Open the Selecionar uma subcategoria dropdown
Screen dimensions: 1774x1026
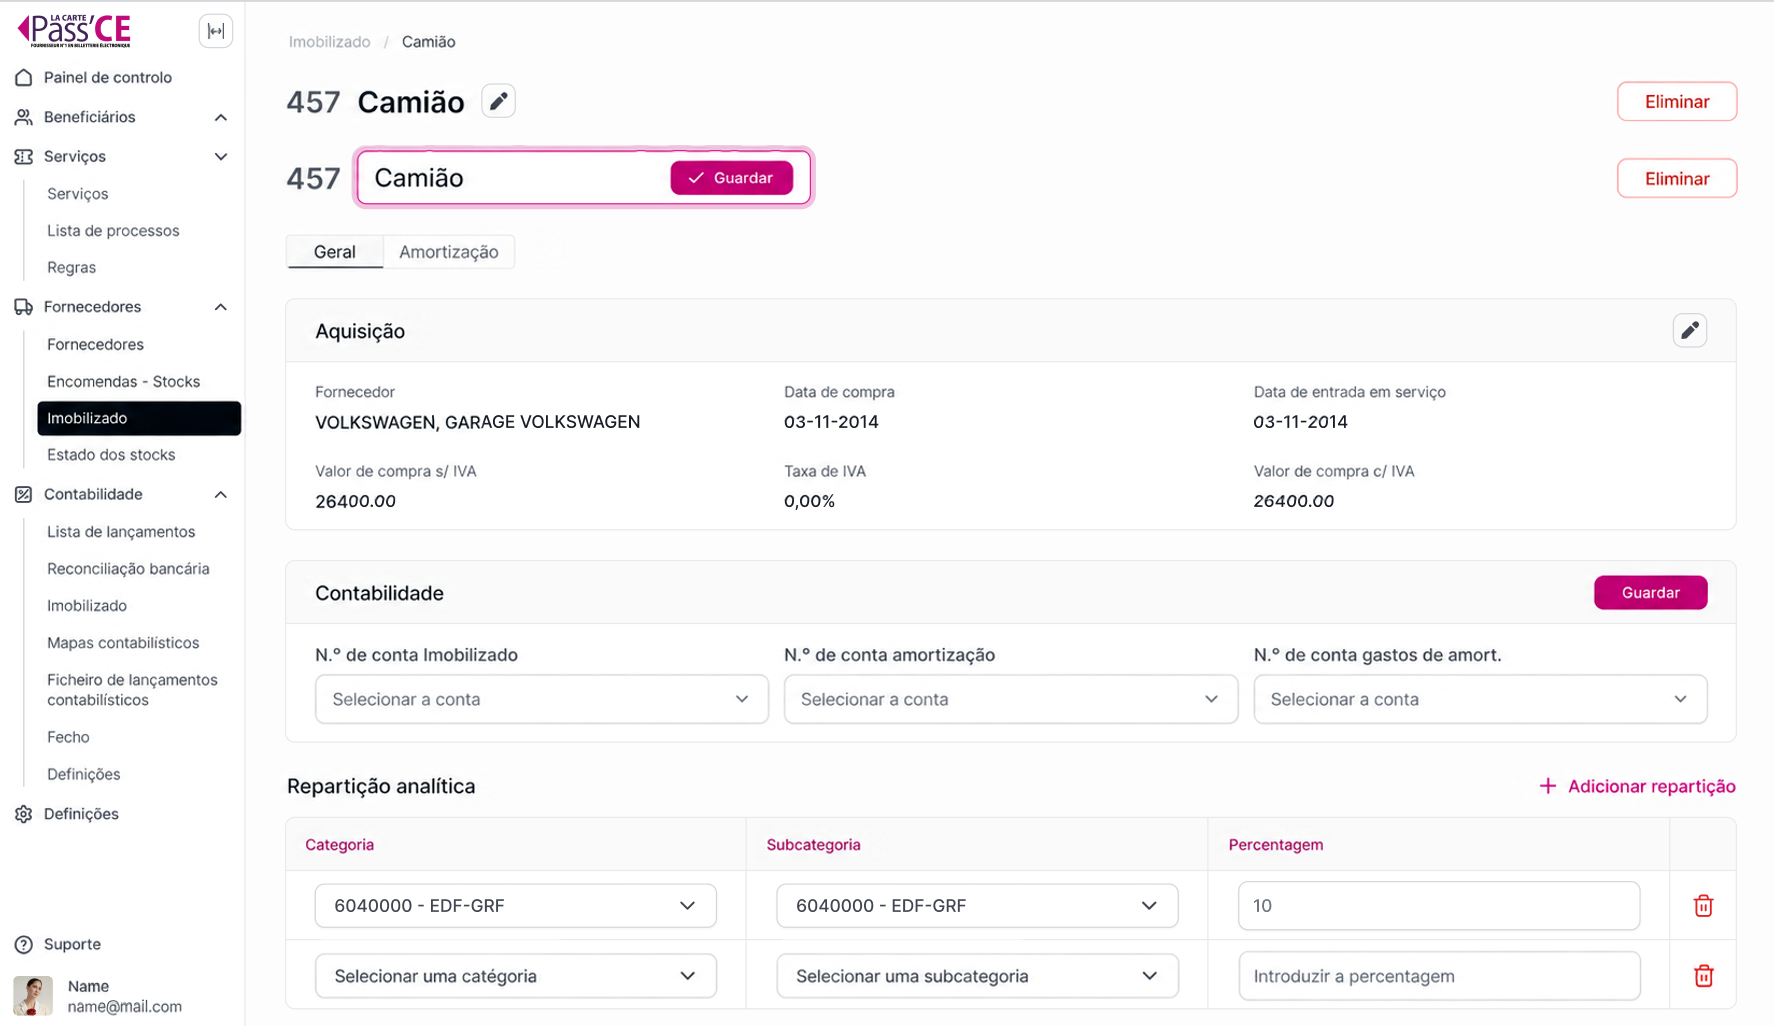point(977,976)
